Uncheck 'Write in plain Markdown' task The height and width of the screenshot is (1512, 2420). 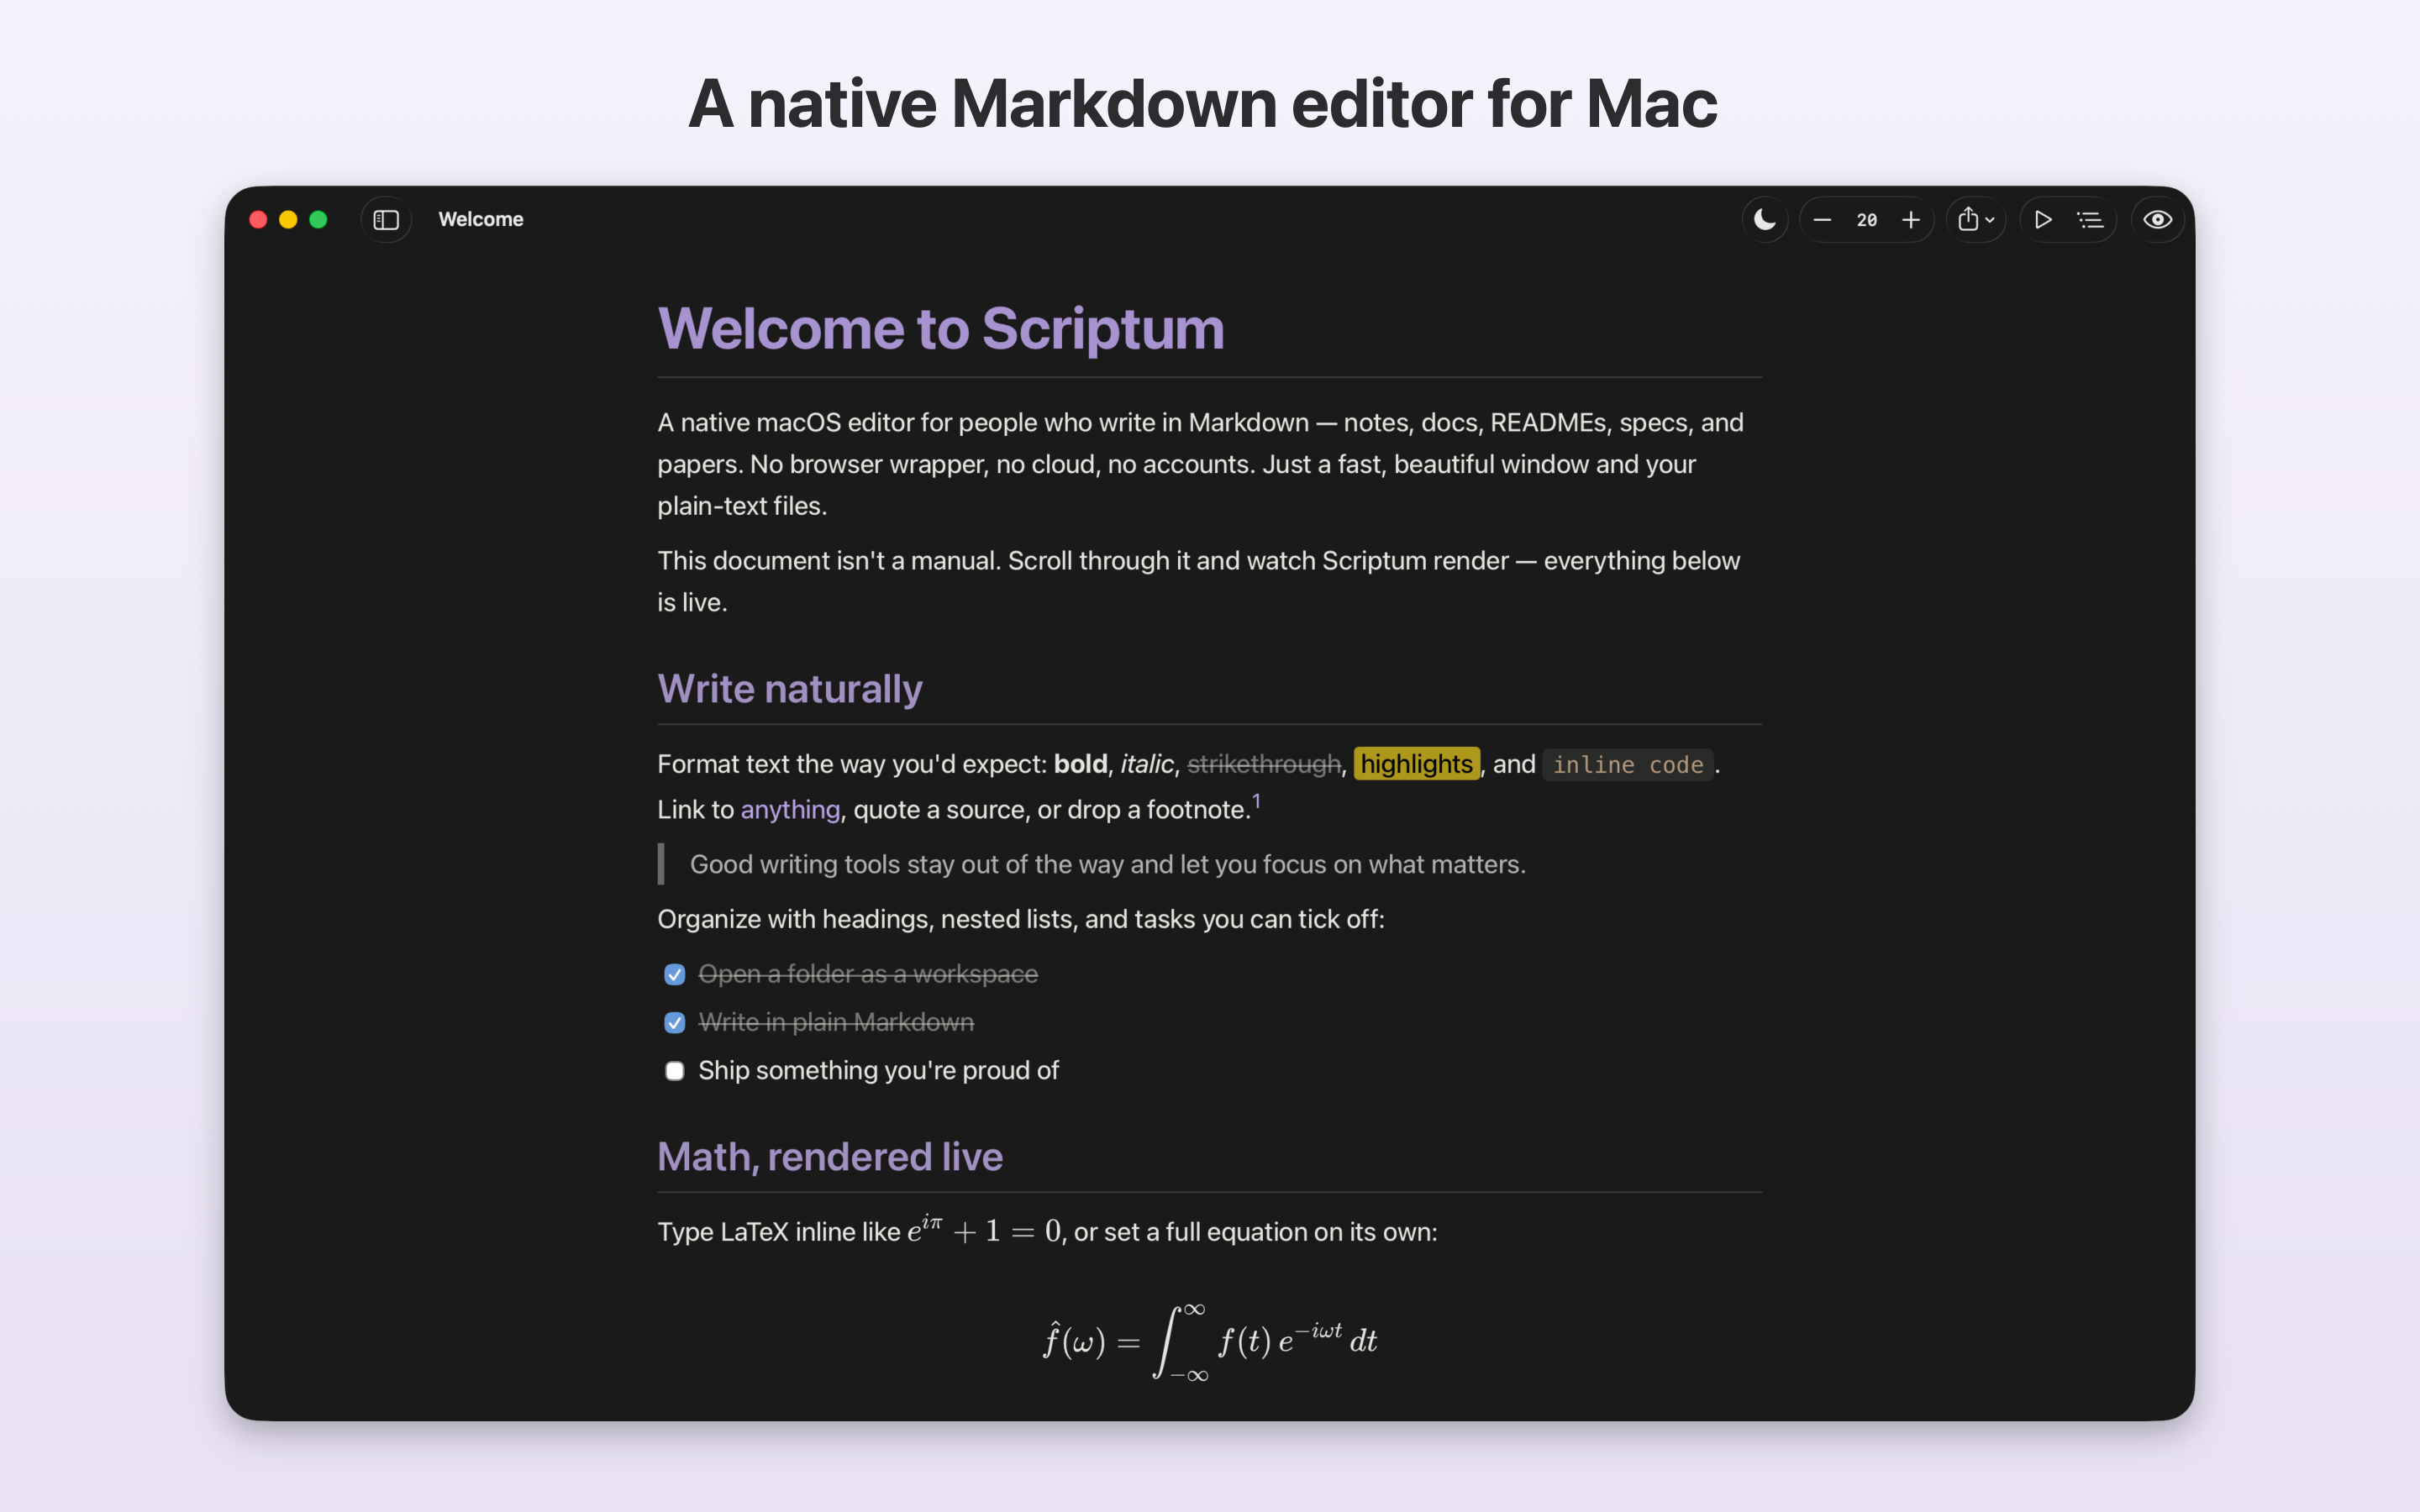[675, 1022]
